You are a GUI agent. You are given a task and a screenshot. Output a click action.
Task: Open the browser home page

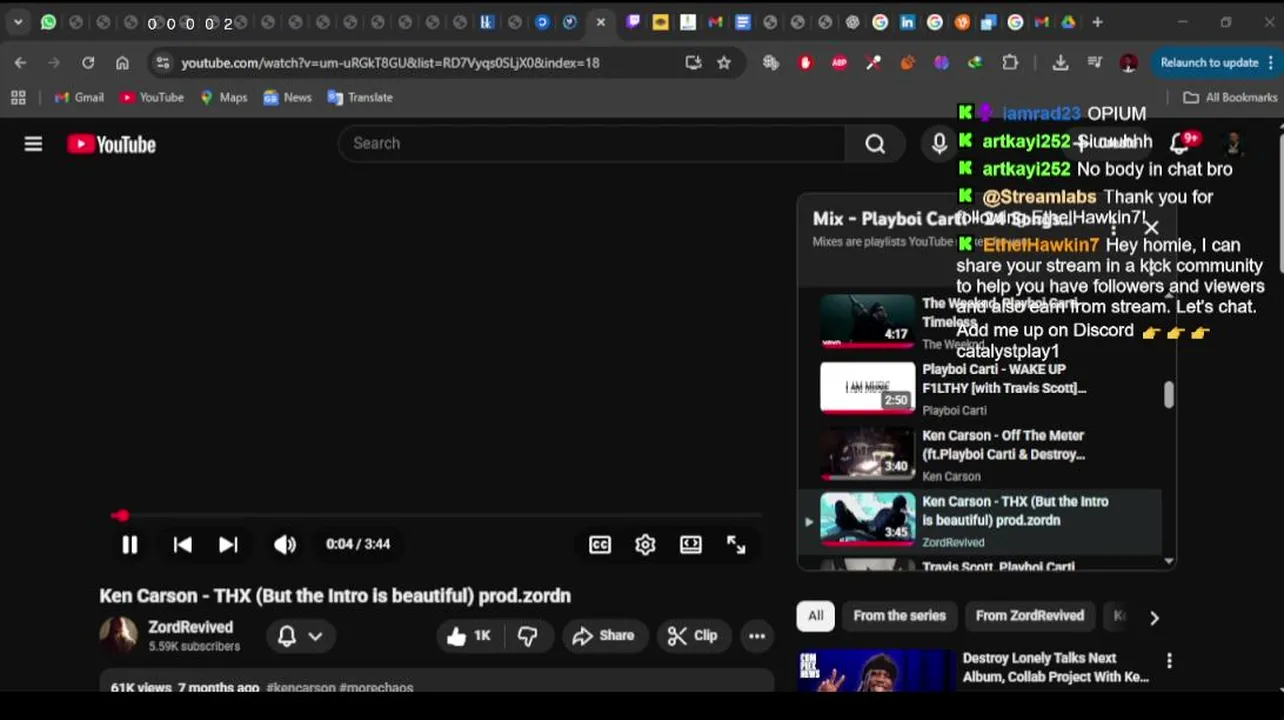point(122,62)
